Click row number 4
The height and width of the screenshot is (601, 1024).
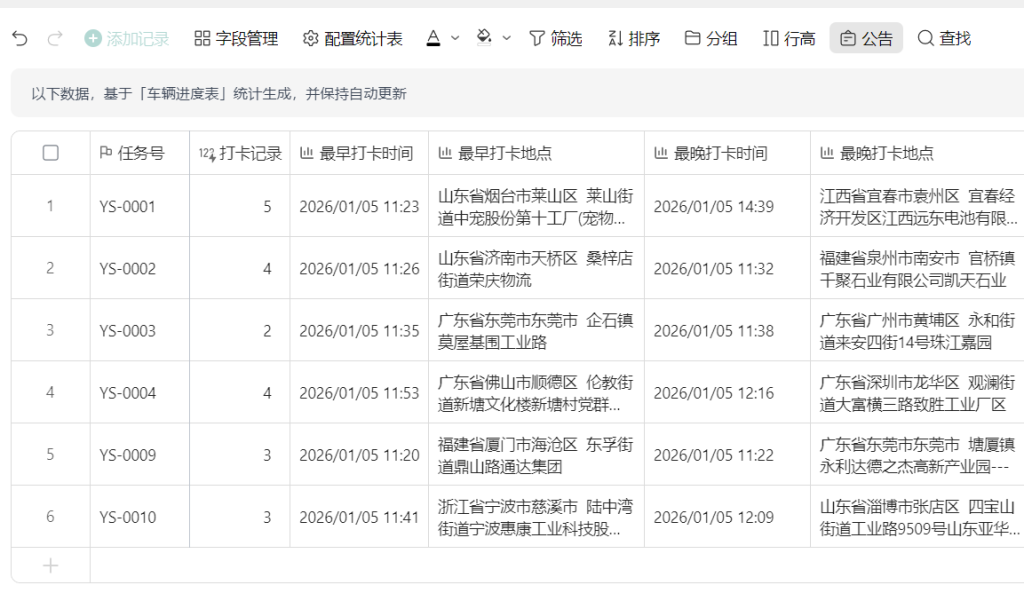50,393
